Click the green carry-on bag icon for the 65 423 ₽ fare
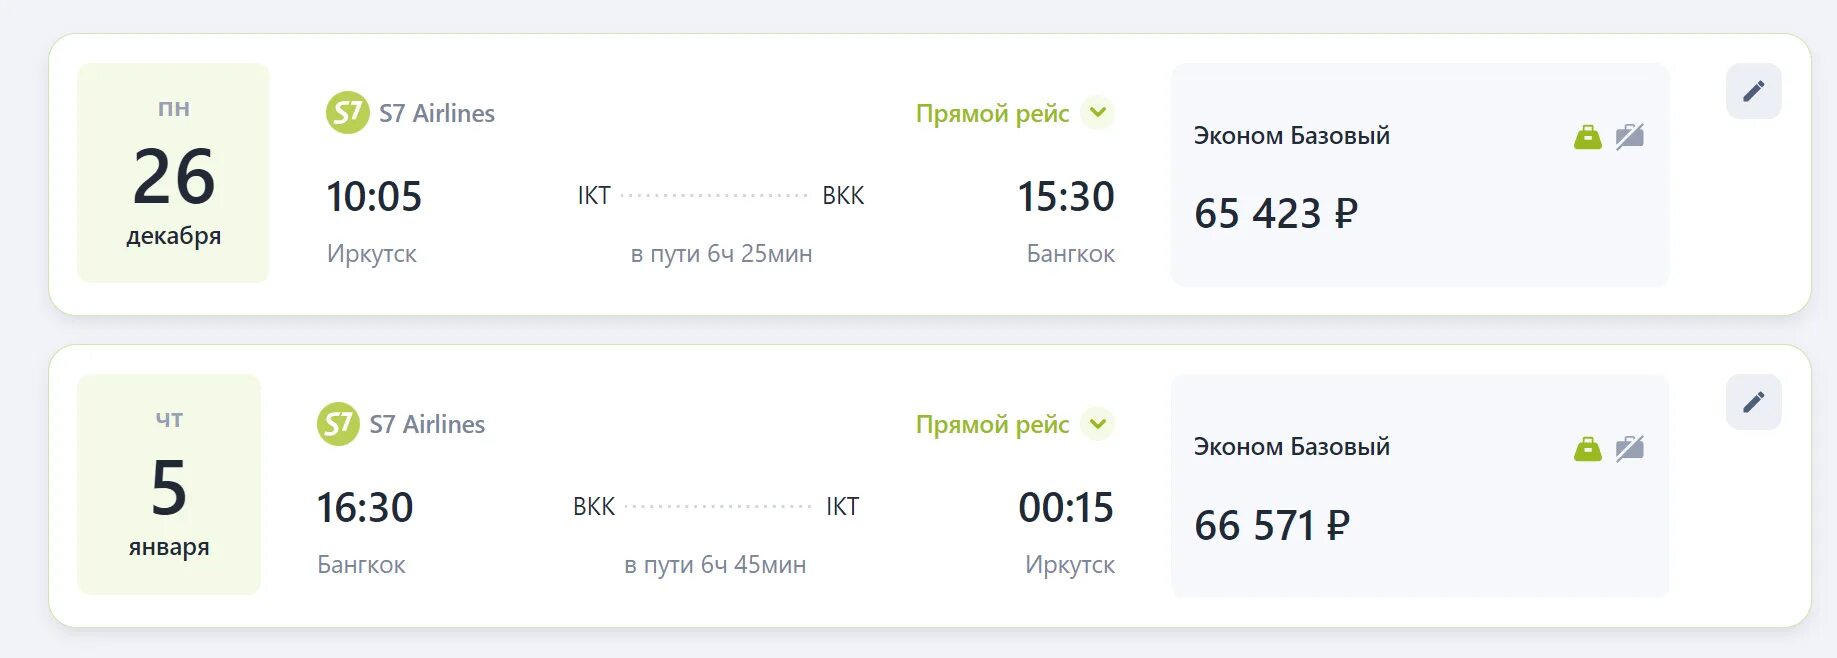This screenshot has height=658, width=1837. (1587, 136)
